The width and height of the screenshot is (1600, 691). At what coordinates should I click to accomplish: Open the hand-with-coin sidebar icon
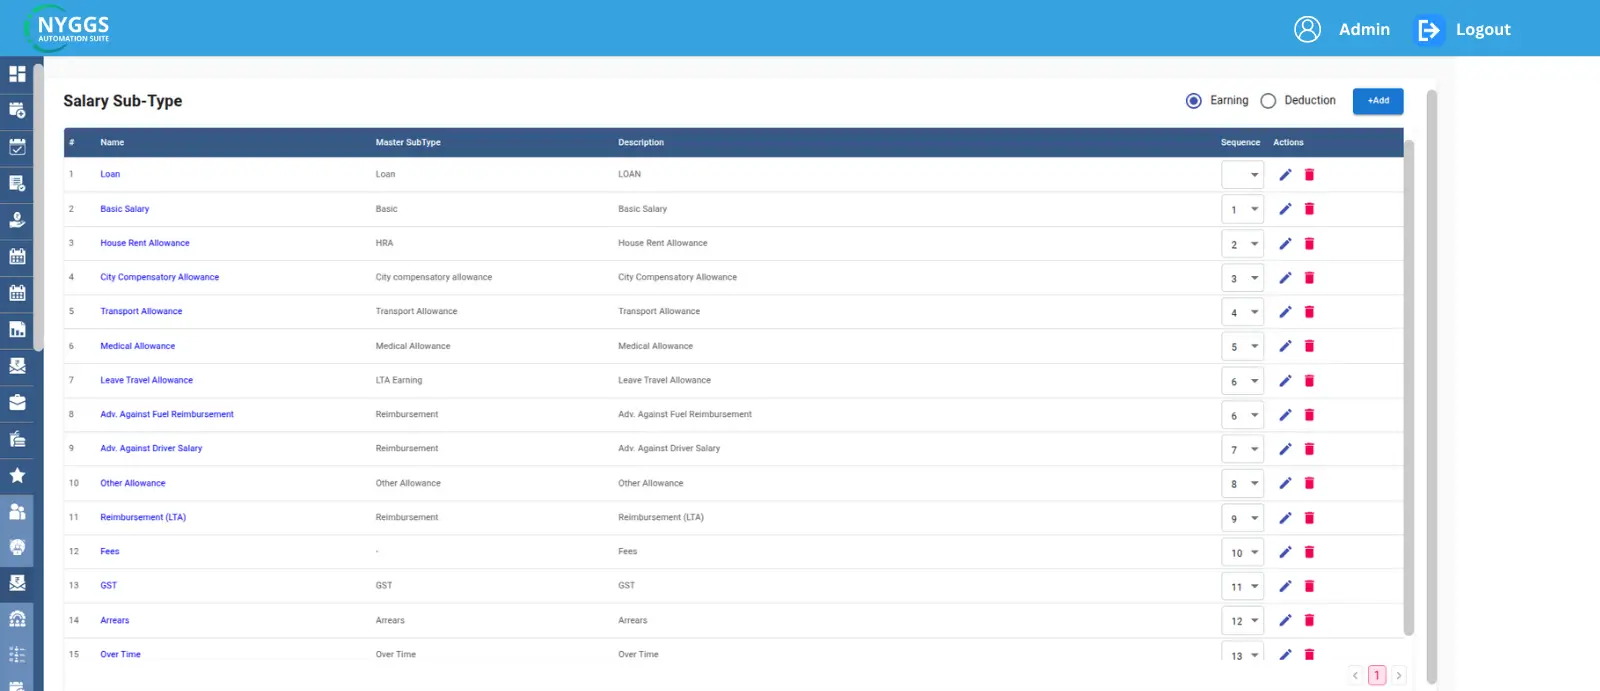coord(17,220)
